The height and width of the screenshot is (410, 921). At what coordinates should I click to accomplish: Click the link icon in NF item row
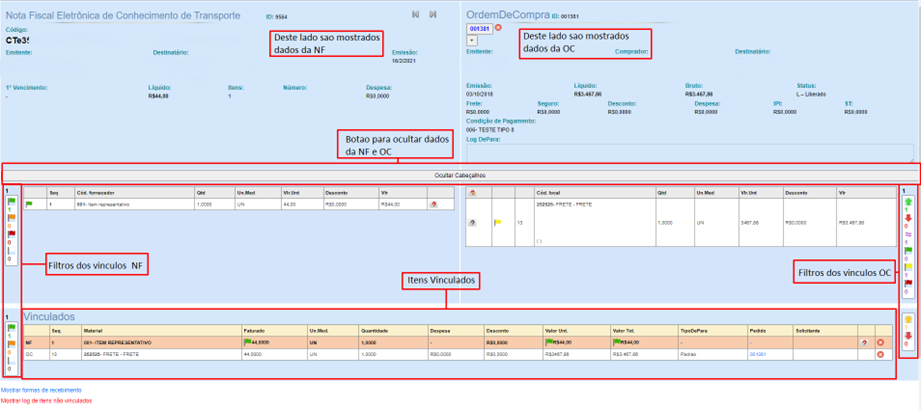point(433,204)
